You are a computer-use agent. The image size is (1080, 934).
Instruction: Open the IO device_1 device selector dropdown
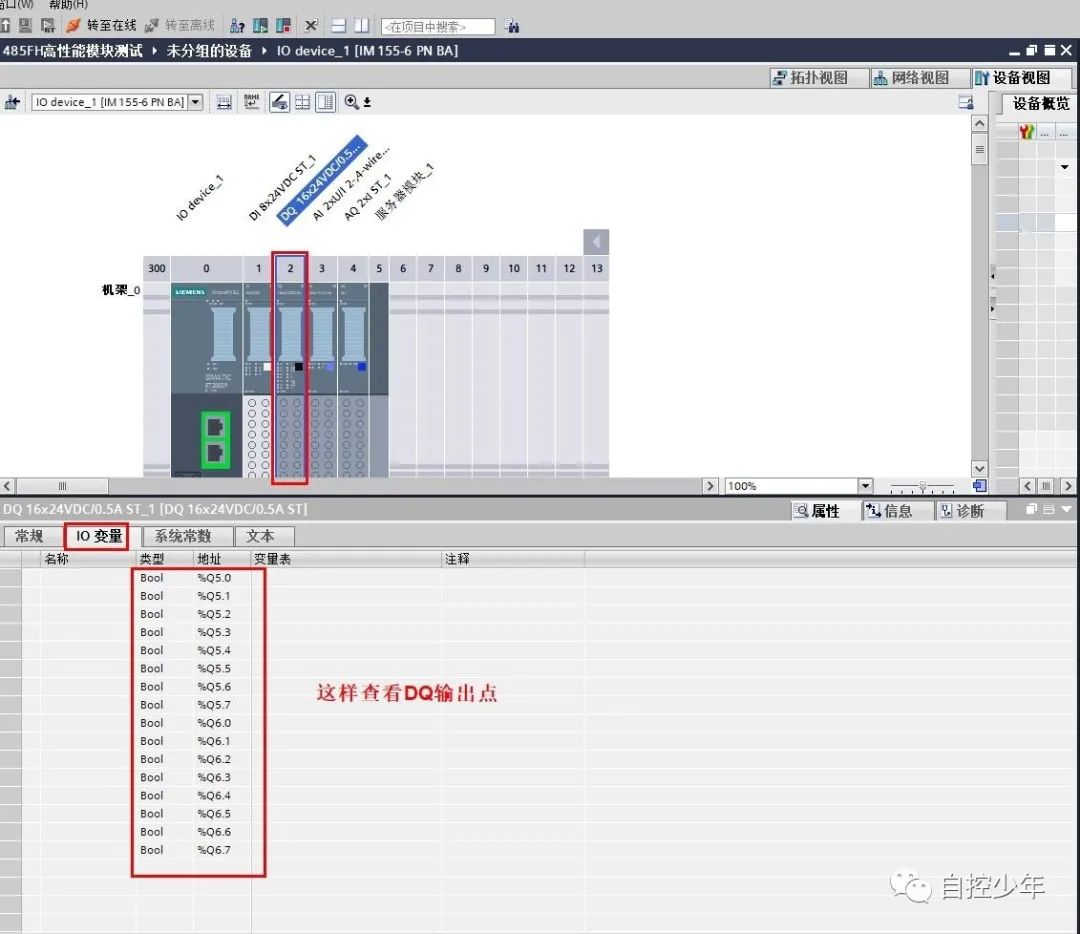[x=196, y=103]
